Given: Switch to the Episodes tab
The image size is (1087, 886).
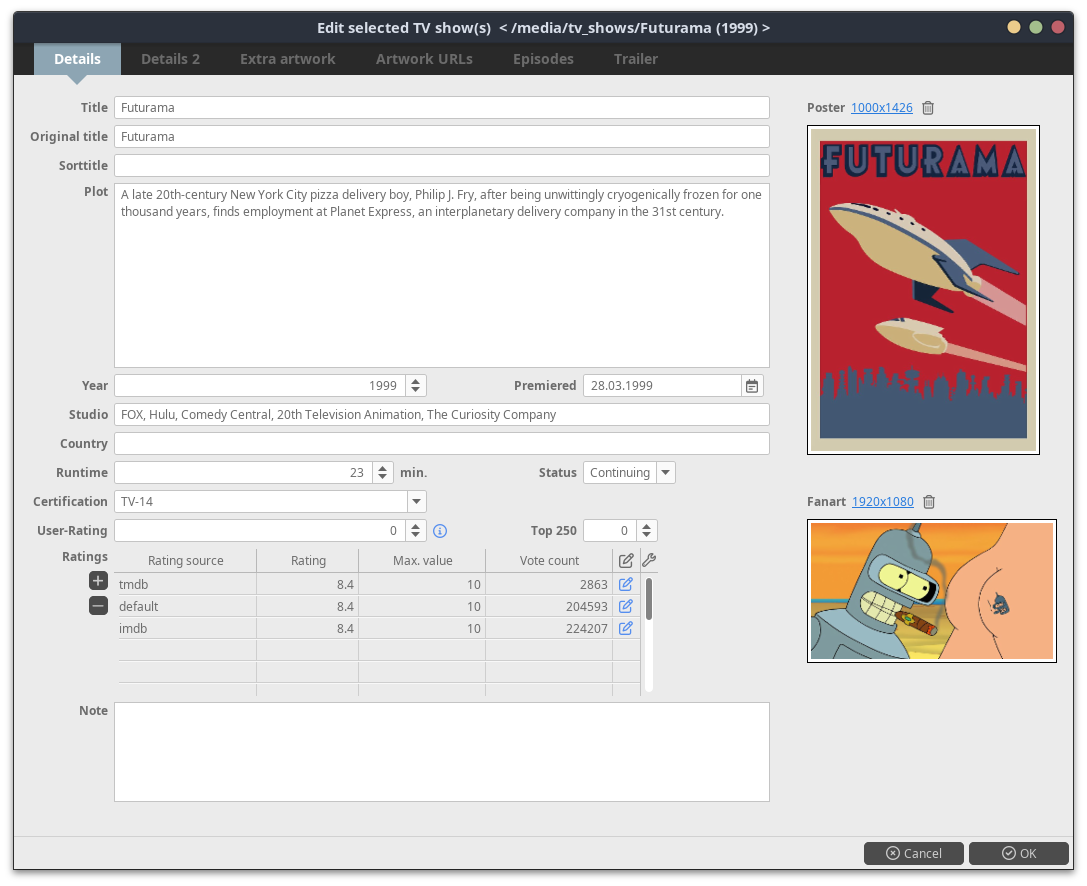Looking at the screenshot, I should coord(543,59).
